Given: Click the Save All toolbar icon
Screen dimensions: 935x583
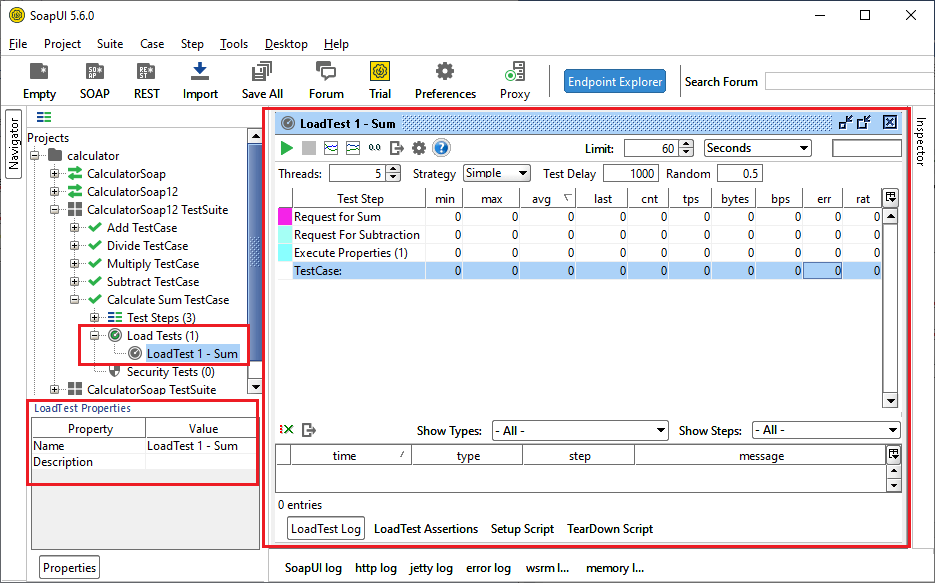Looking at the screenshot, I should (x=261, y=79).
